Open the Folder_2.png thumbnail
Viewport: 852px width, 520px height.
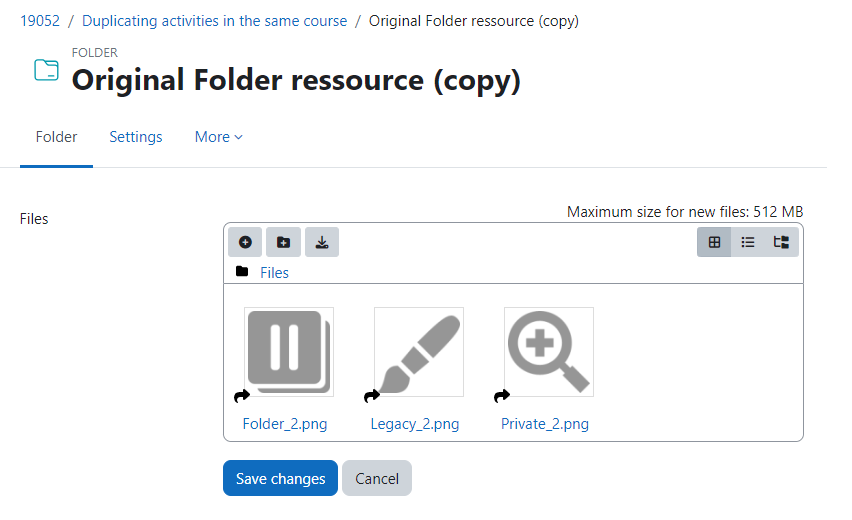[x=289, y=352]
